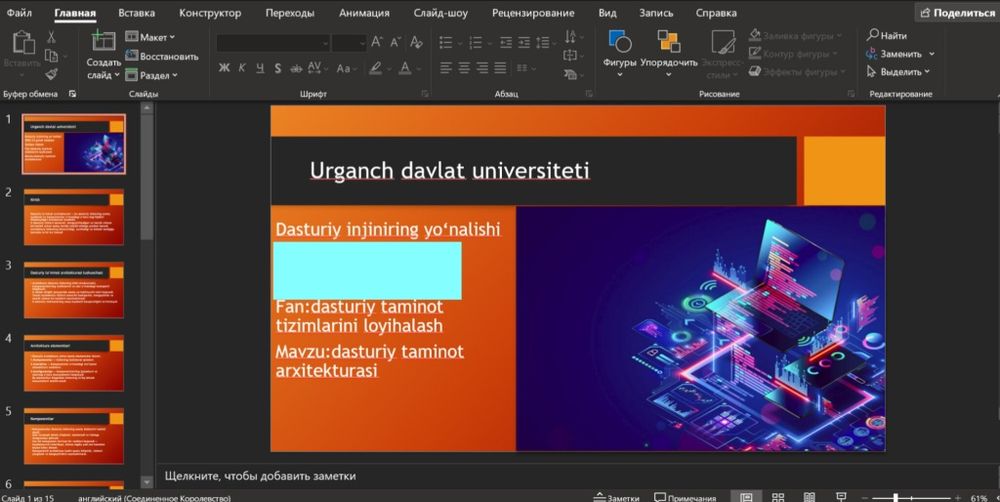Switch to normal view in status bar
This screenshot has height=502, width=1000.
click(x=746, y=498)
